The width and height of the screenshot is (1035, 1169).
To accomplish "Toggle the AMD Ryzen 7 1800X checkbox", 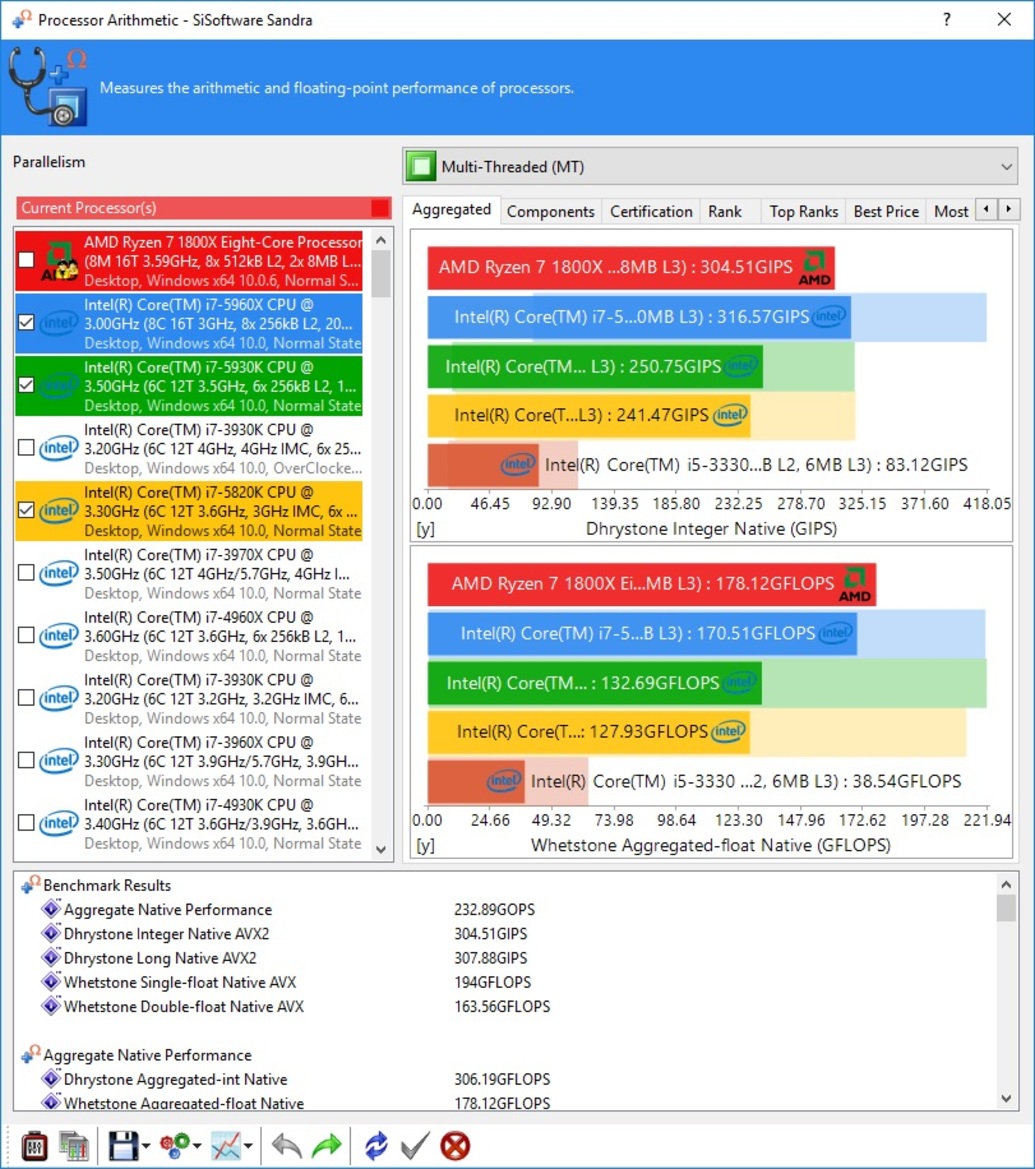I will (26, 260).
